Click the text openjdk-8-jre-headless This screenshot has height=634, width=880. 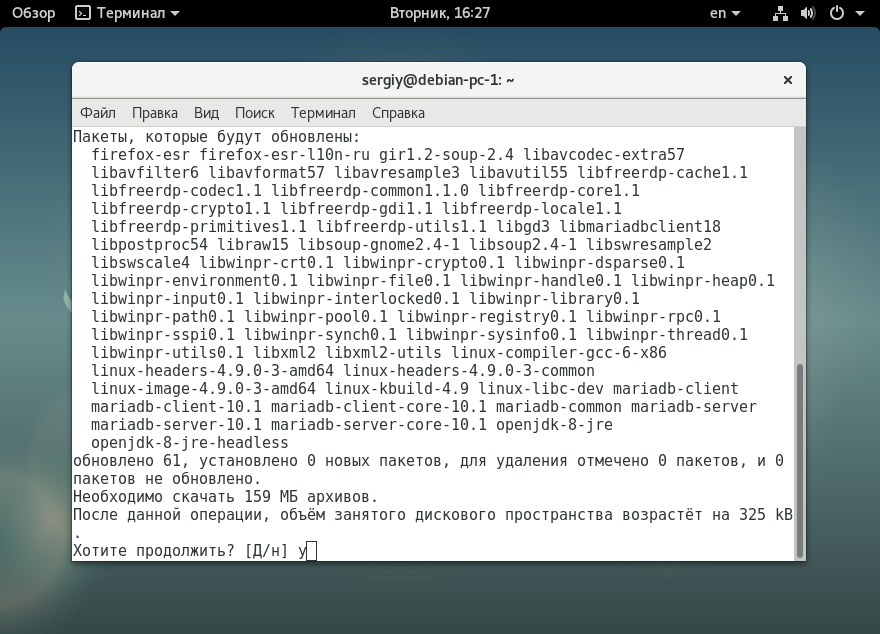[x=190, y=443]
